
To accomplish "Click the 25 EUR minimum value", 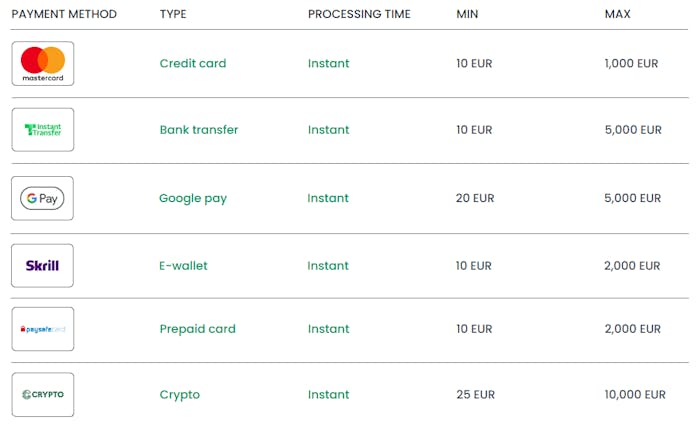I will pos(475,395).
